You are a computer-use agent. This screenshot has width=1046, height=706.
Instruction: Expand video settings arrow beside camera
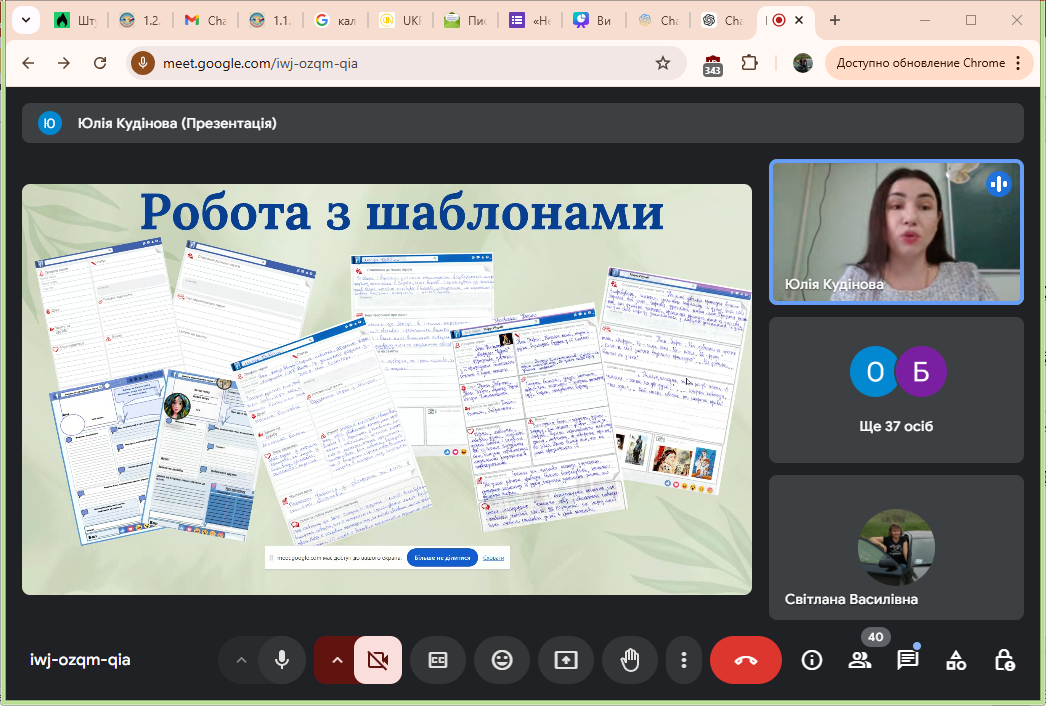click(337, 660)
